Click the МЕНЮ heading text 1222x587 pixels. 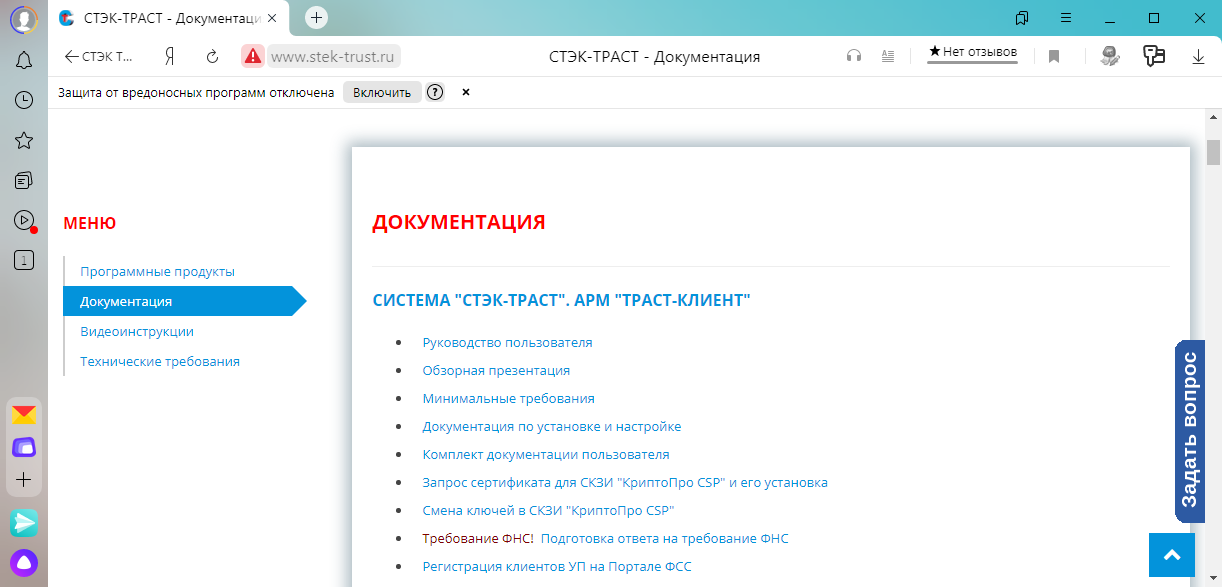pos(90,223)
